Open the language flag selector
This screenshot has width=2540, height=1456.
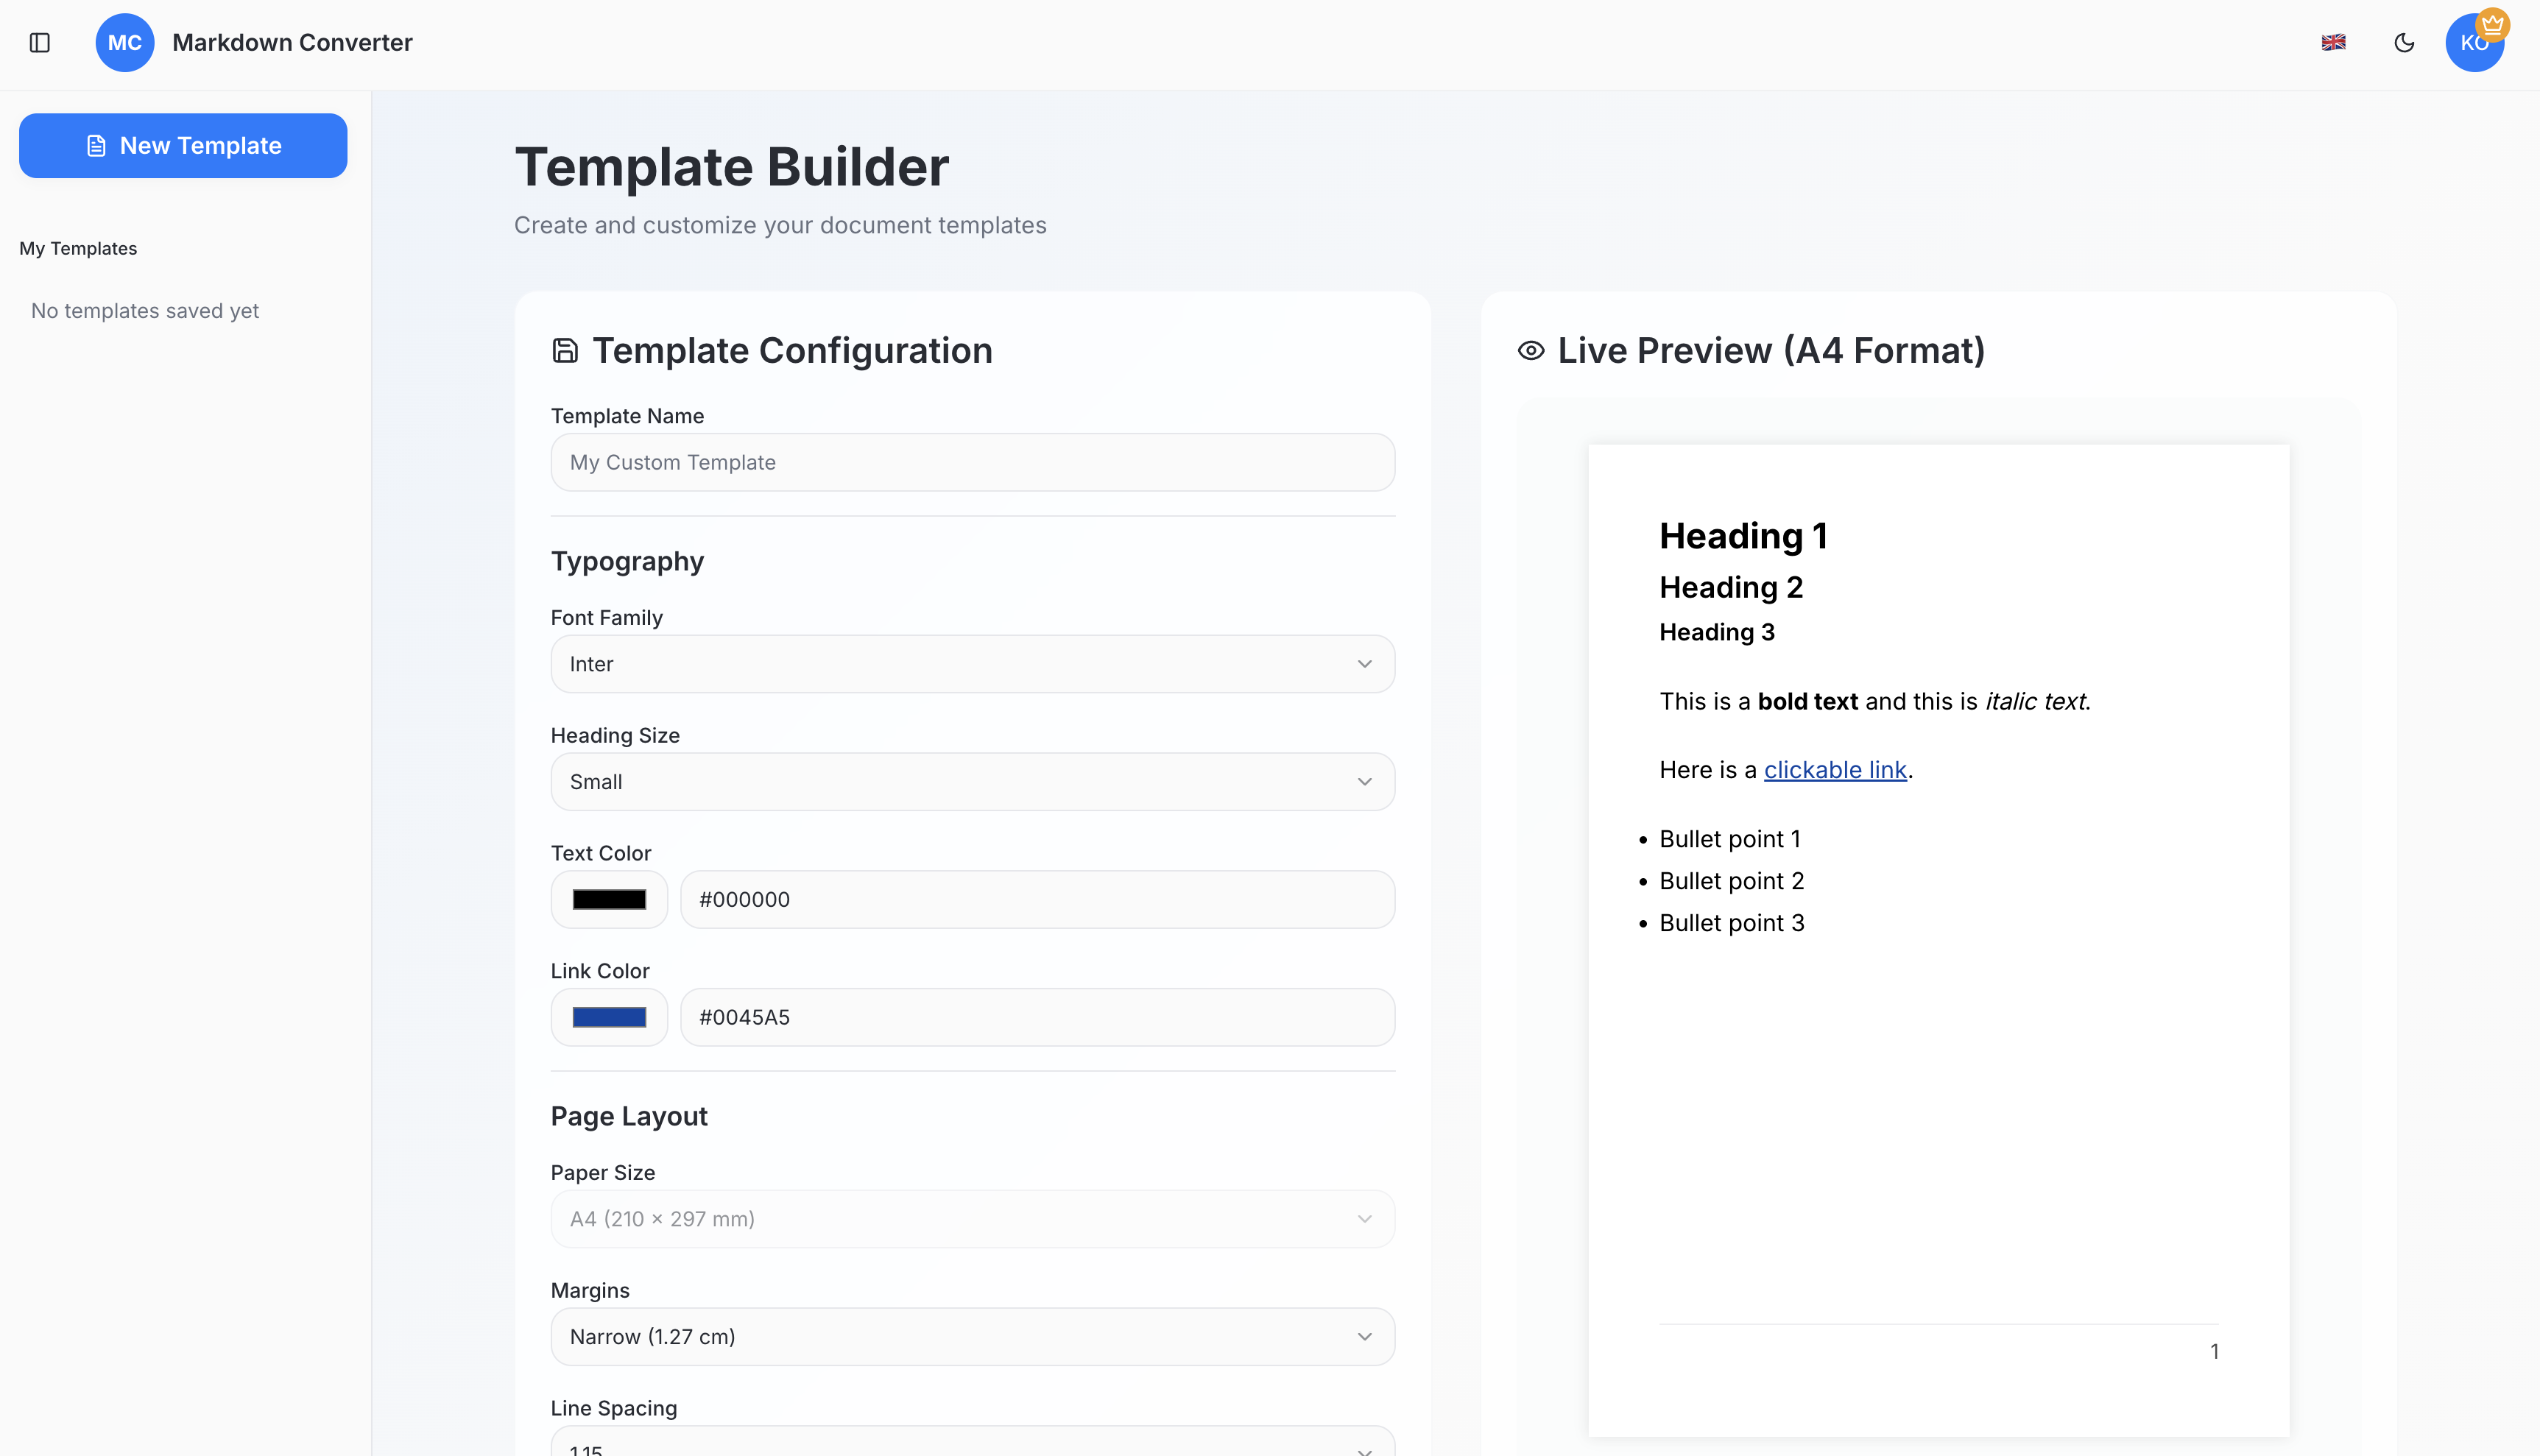coord(2333,42)
